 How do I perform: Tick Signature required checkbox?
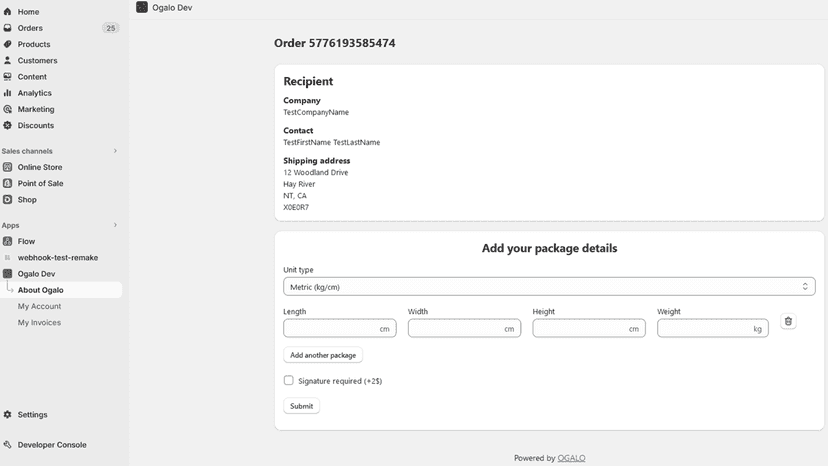click(x=288, y=380)
